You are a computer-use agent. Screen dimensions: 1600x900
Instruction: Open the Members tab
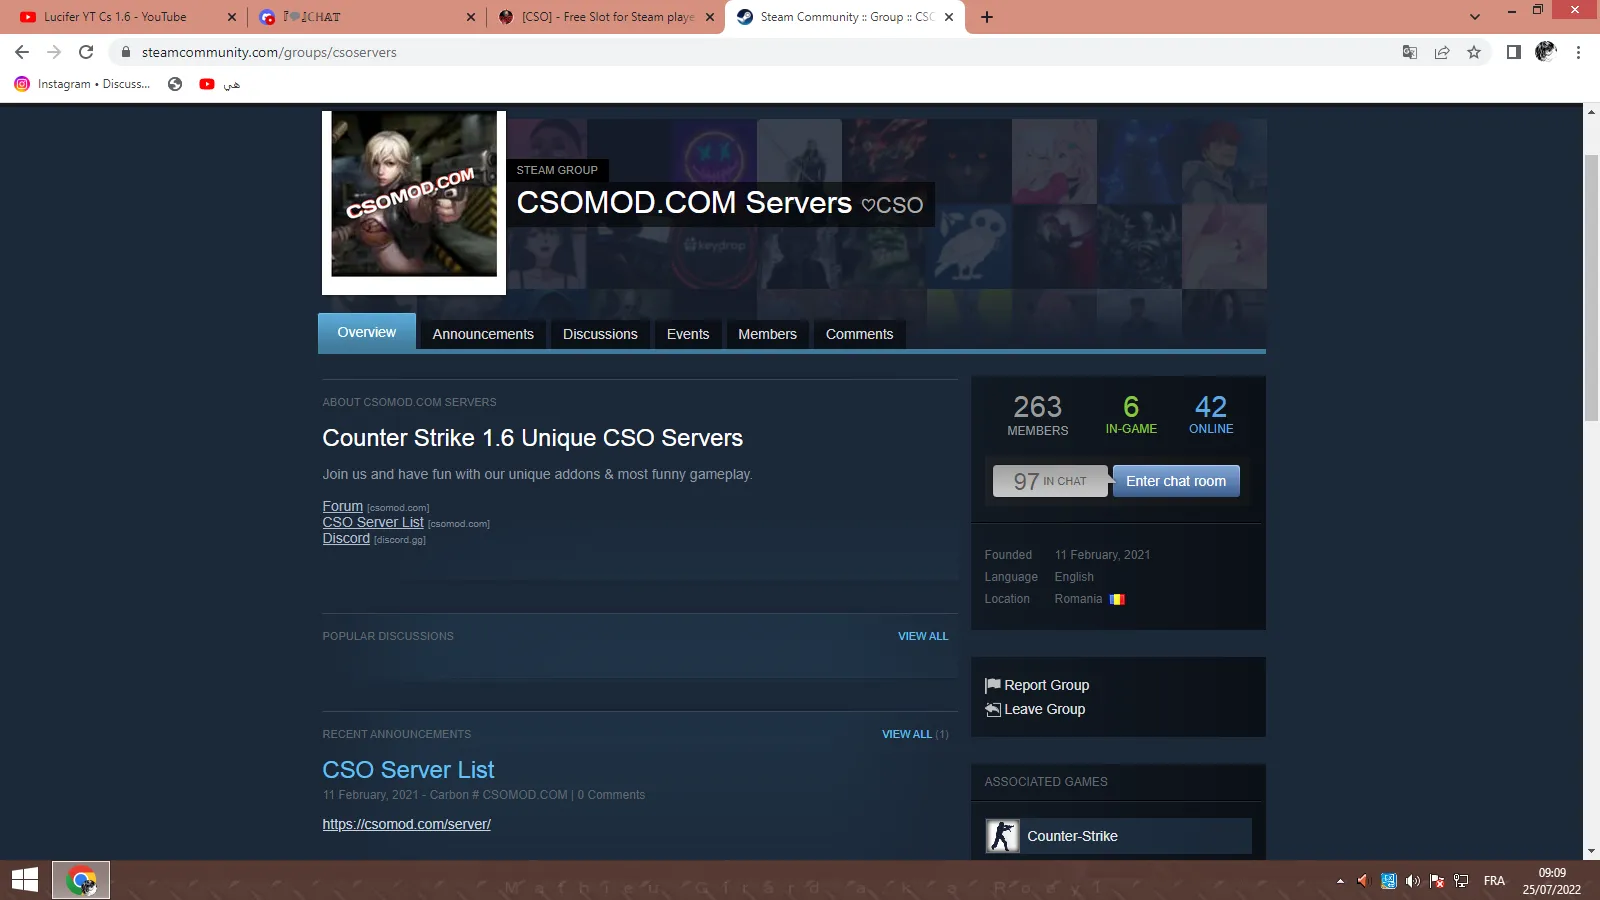click(768, 334)
